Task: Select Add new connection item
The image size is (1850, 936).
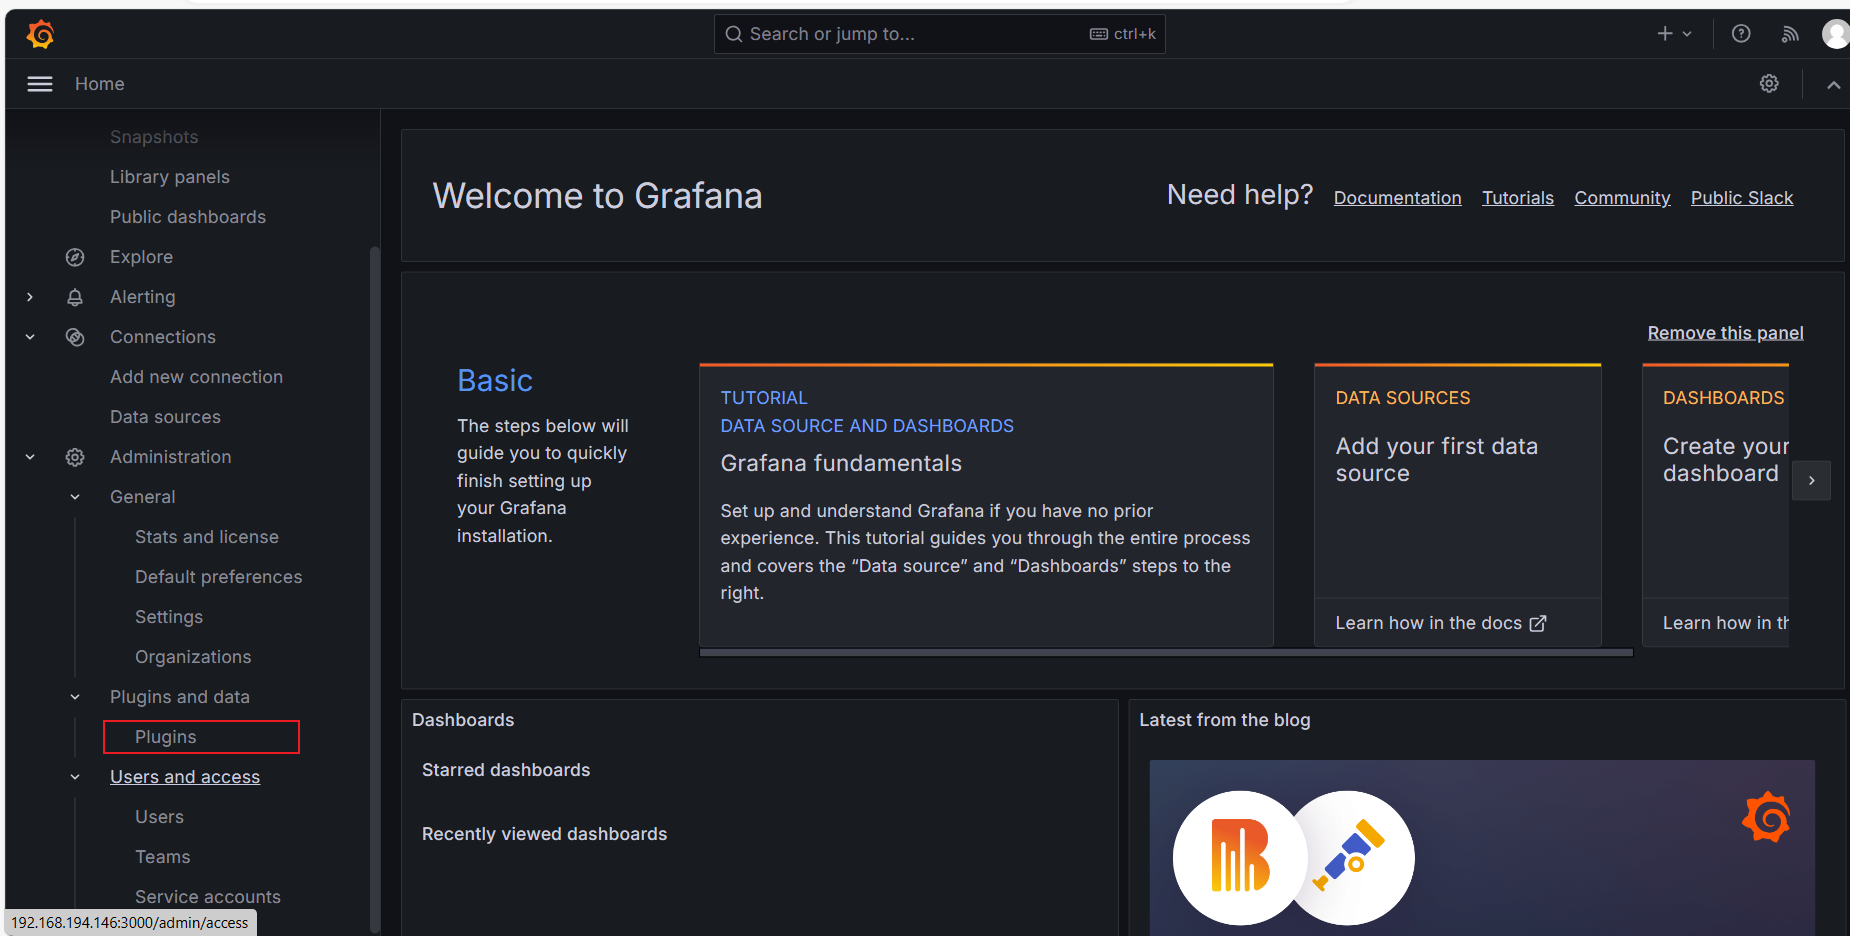Action: click(x=196, y=377)
